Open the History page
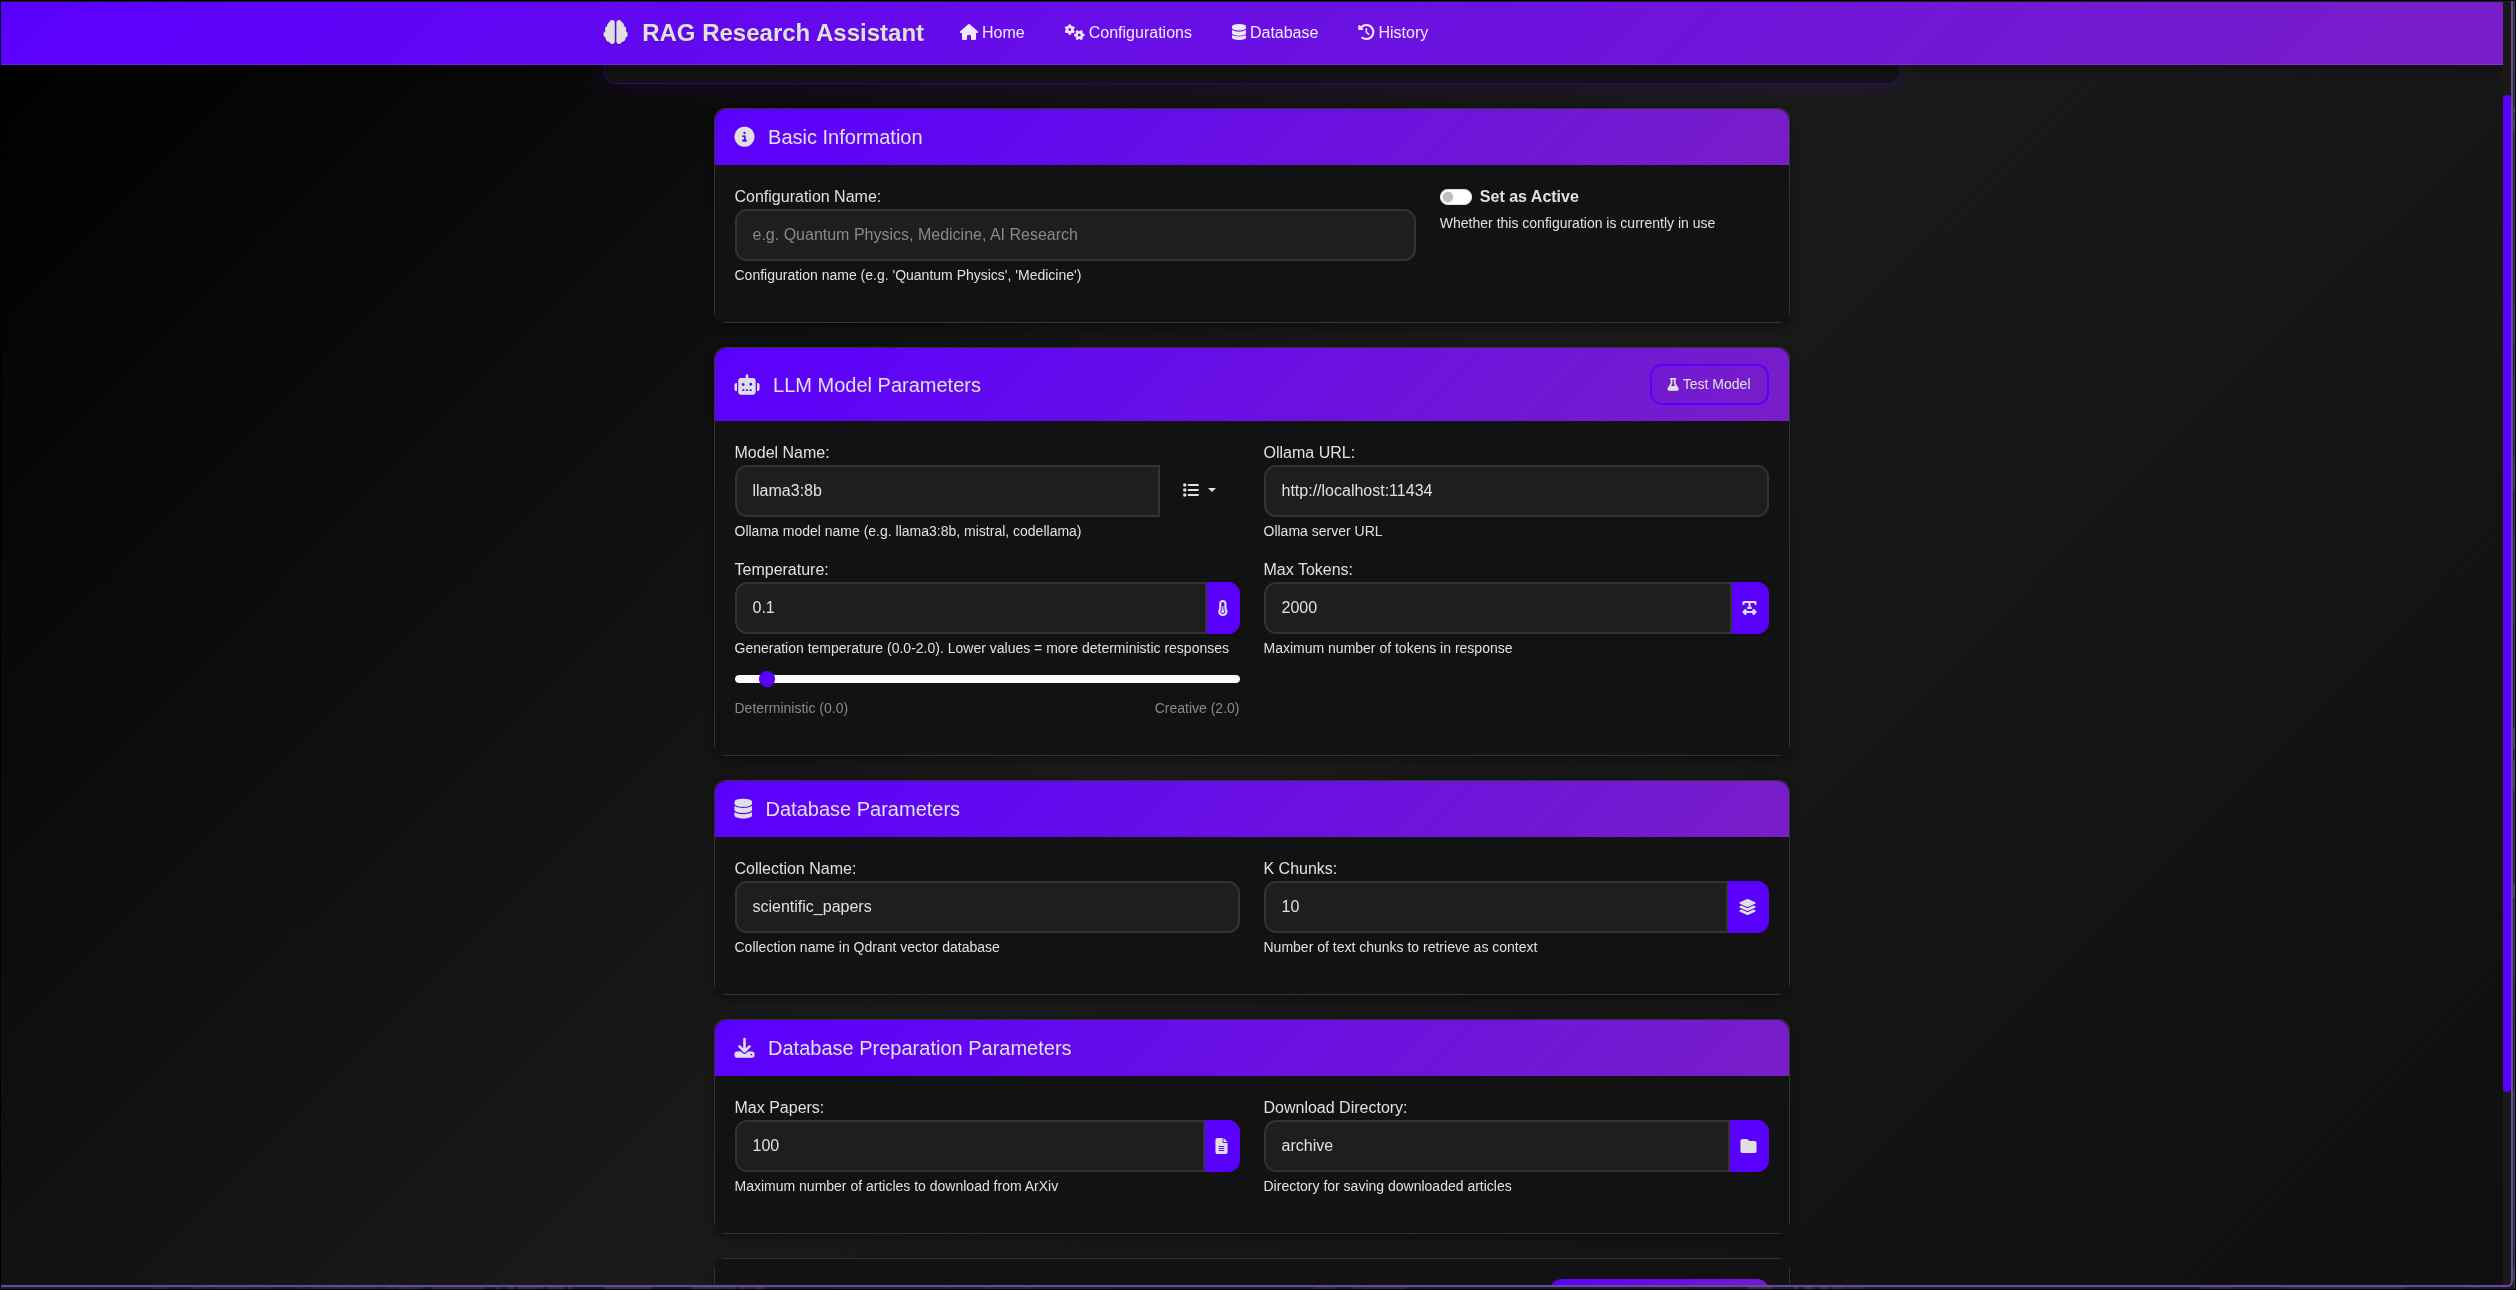Screen dimensions: 2516x1290 [1393, 33]
